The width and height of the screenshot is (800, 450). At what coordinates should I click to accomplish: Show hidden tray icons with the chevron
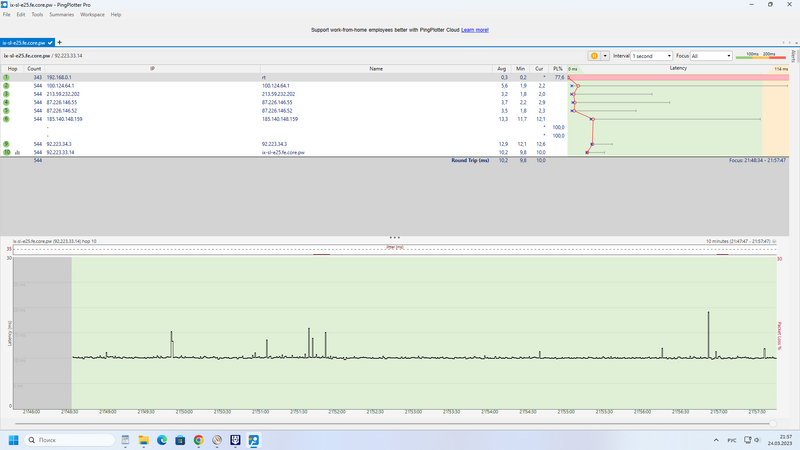(716, 440)
